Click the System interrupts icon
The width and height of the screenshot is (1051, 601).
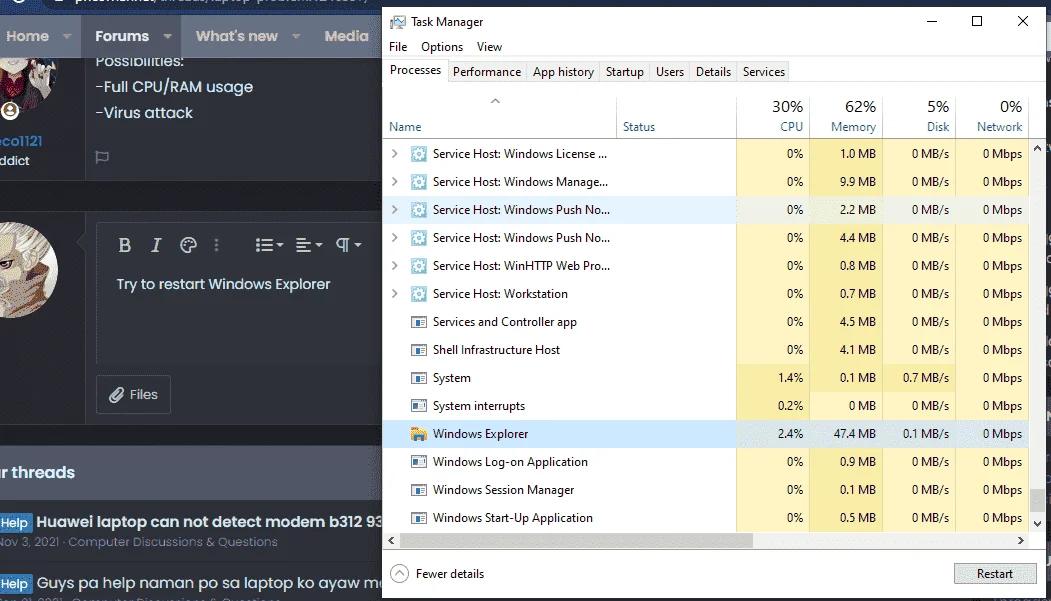pyautogui.click(x=418, y=406)
